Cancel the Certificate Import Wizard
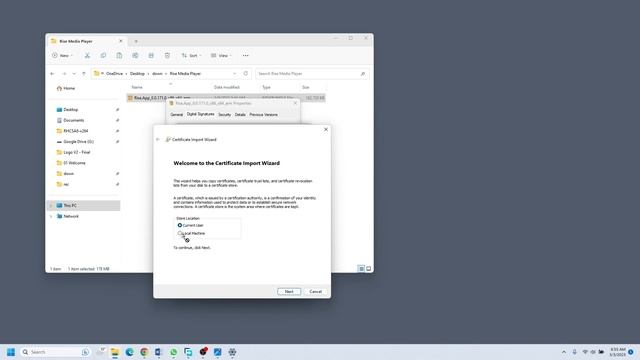 [x=316, y=291]
